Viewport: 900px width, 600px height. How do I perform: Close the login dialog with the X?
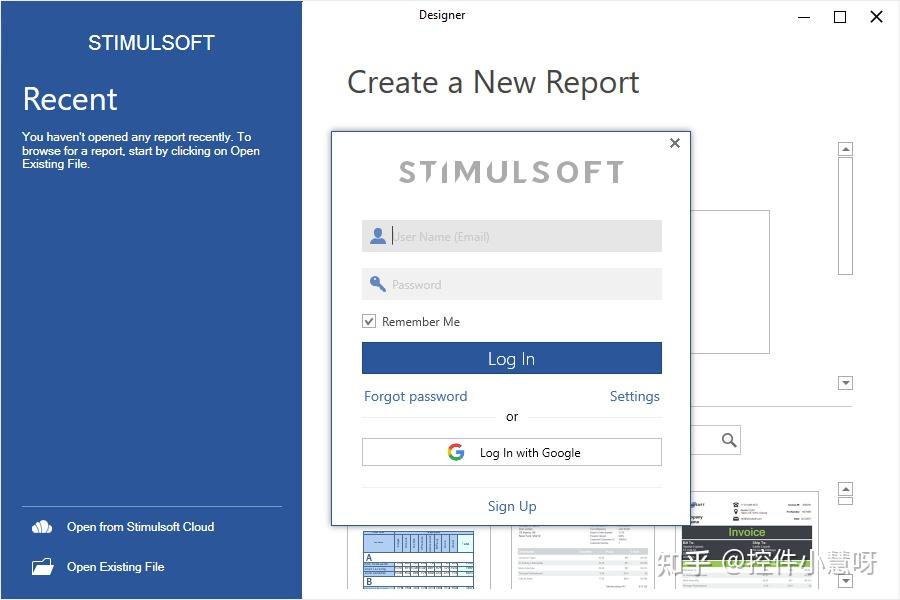[x=674, y=143]
